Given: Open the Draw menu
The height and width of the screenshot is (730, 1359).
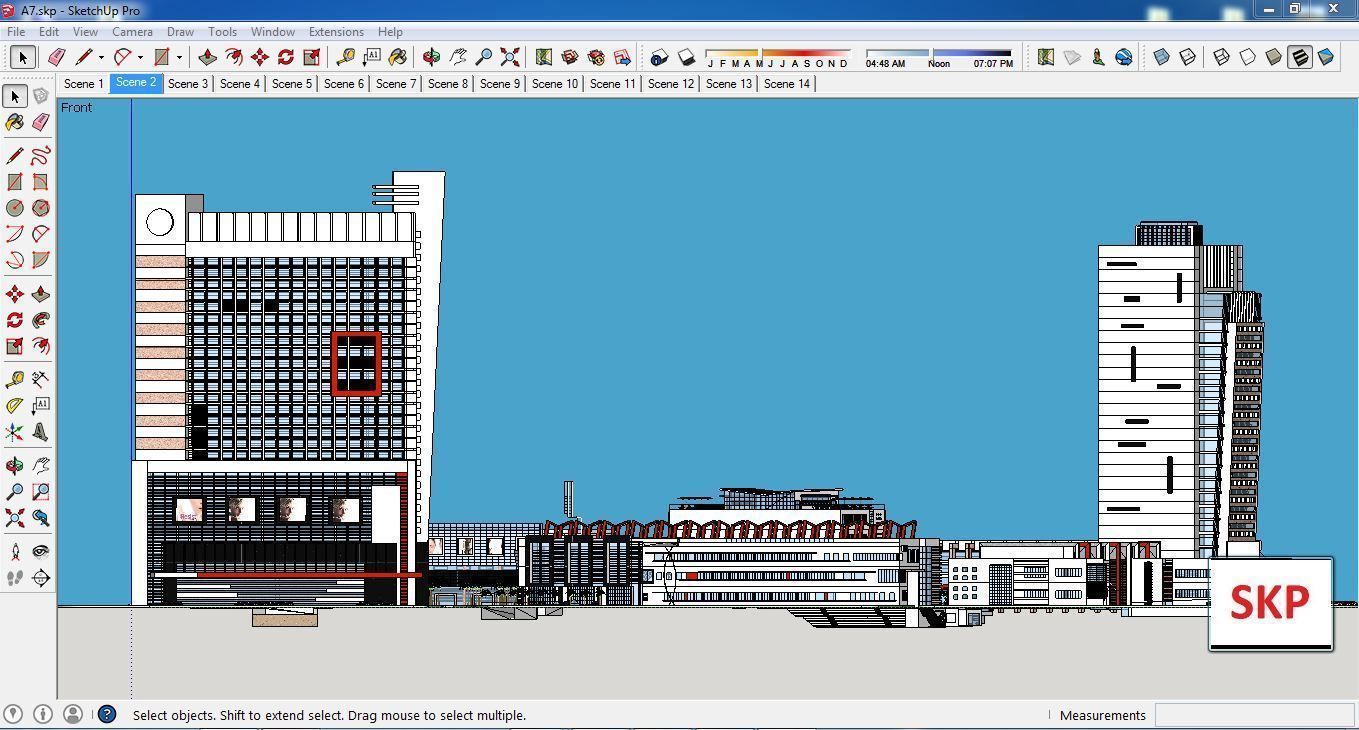Looking at the screenshot, I should pyautogui.click(x=180, y=32).
